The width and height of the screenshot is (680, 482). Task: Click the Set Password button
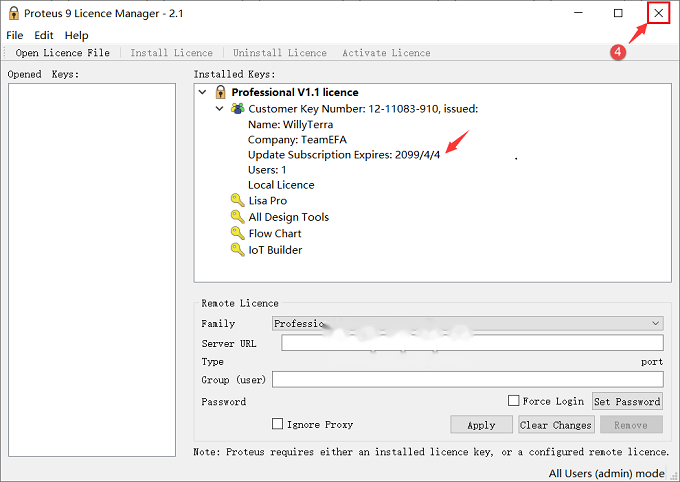click(x=627, y=401)
